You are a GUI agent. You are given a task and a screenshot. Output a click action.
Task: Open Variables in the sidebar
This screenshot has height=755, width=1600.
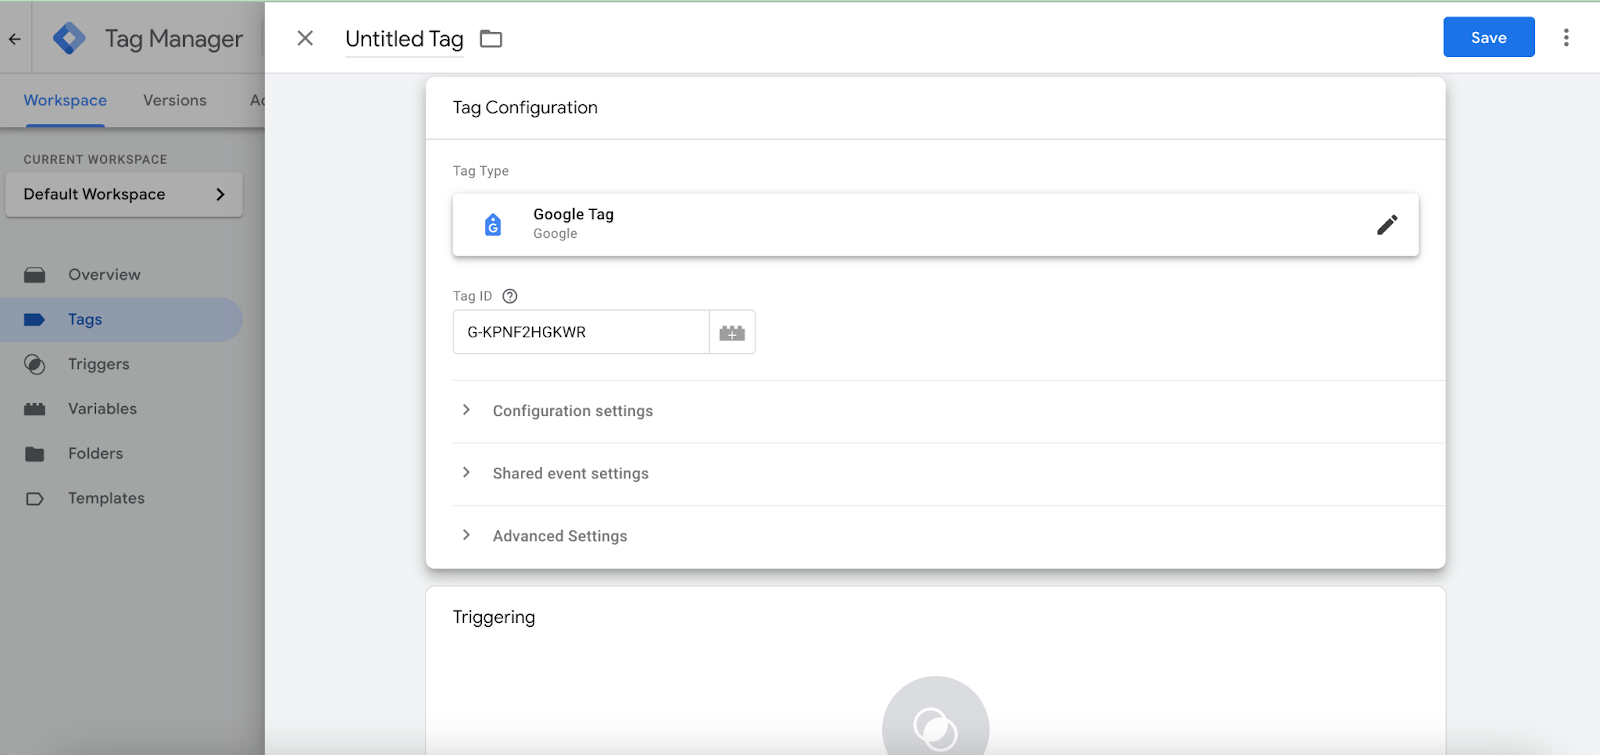point(121,409)
